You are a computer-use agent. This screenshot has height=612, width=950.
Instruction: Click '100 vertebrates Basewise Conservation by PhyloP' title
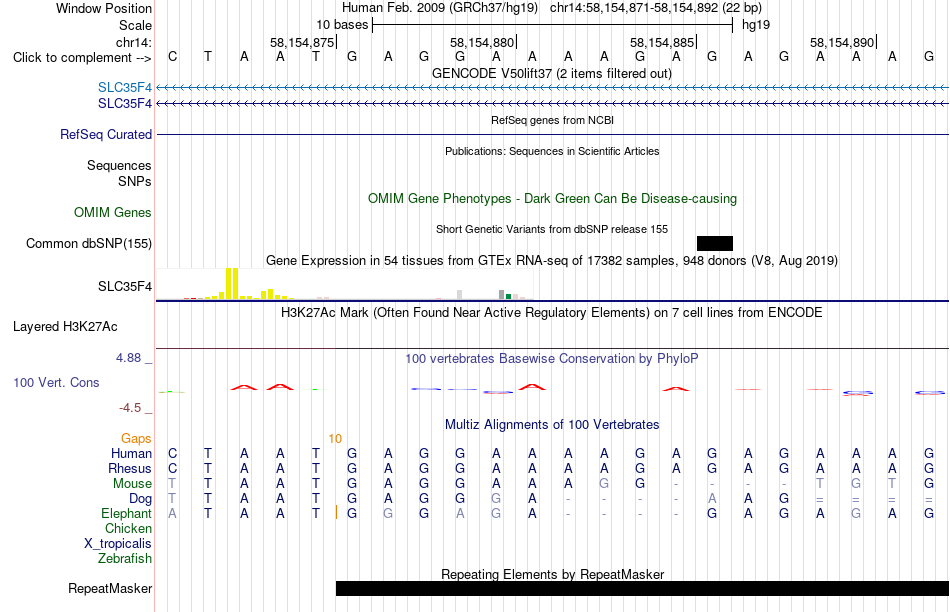click(552, 359)
